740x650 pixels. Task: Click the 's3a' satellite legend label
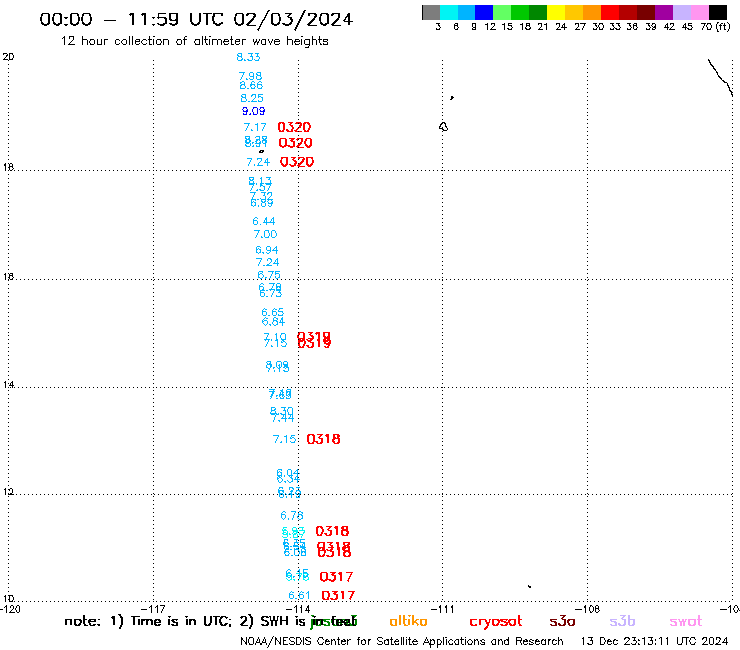[x=562, y=622]
